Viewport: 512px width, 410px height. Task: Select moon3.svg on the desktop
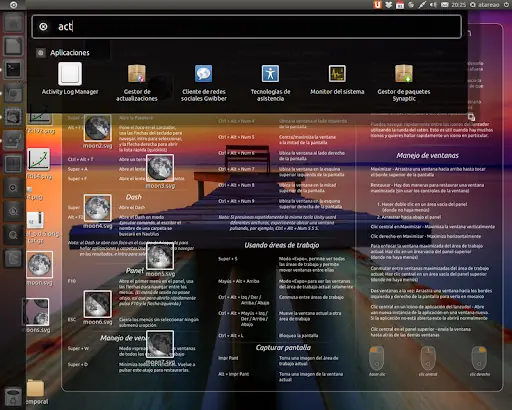coord(160,171)
